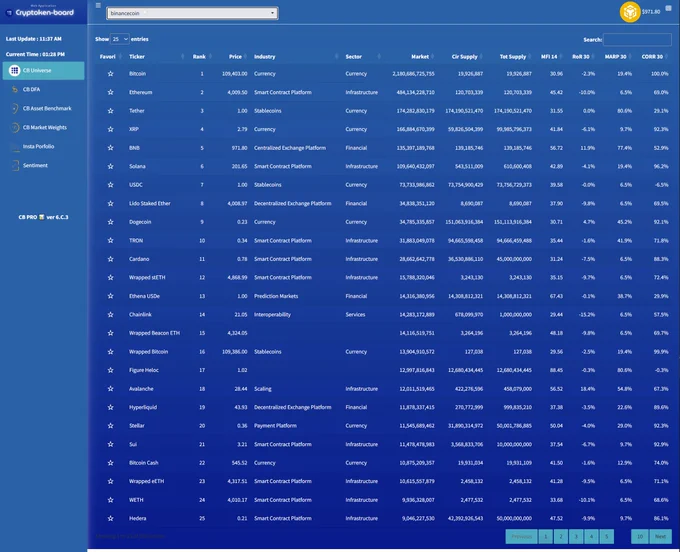Sort table by MFI 14 column
This screenshot has width=680, height=552.
tap(549, 57)
